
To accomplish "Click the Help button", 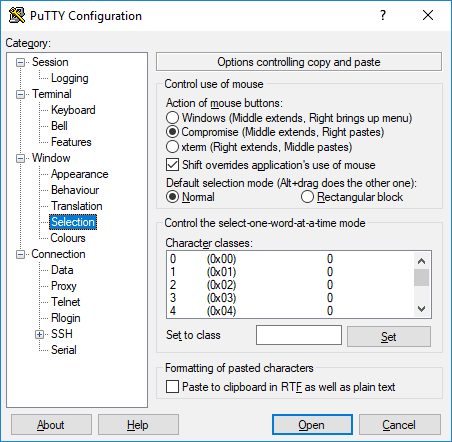I will click(138, 425).
